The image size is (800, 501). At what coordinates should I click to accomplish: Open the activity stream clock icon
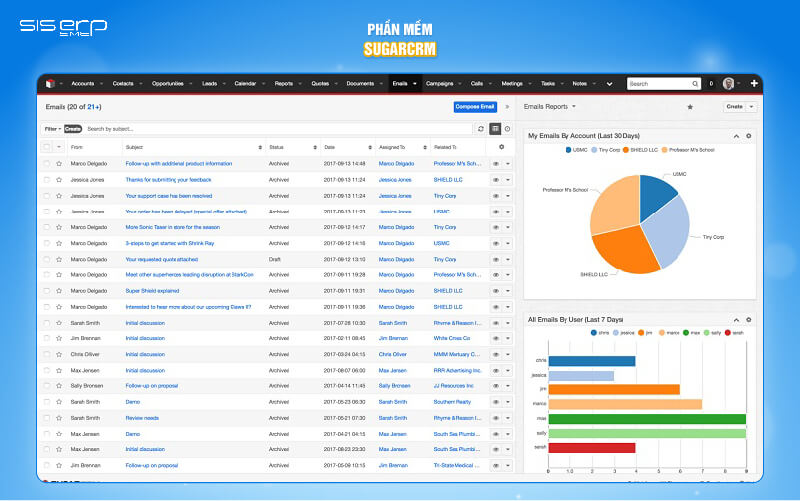(x=508, y=129)
